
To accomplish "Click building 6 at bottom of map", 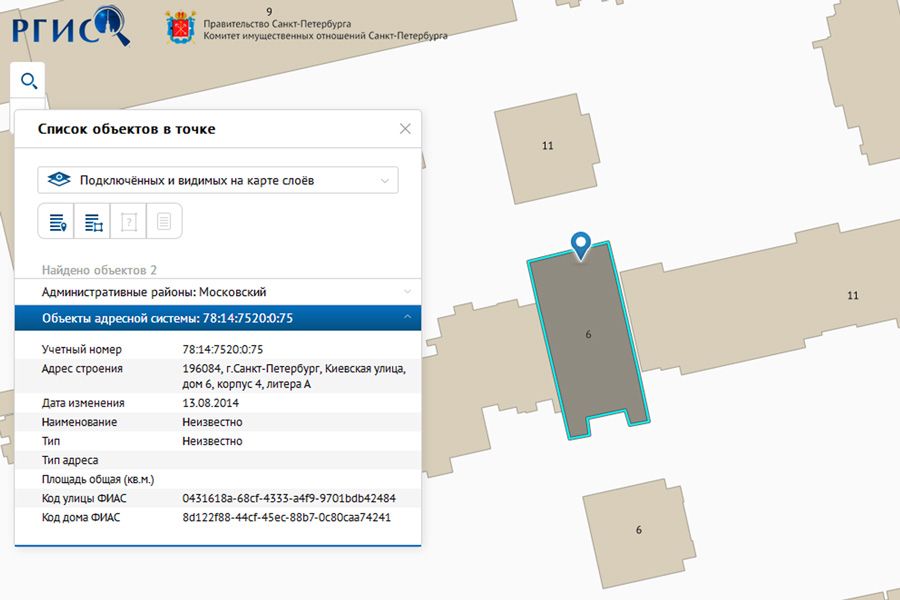I will 638,532.
